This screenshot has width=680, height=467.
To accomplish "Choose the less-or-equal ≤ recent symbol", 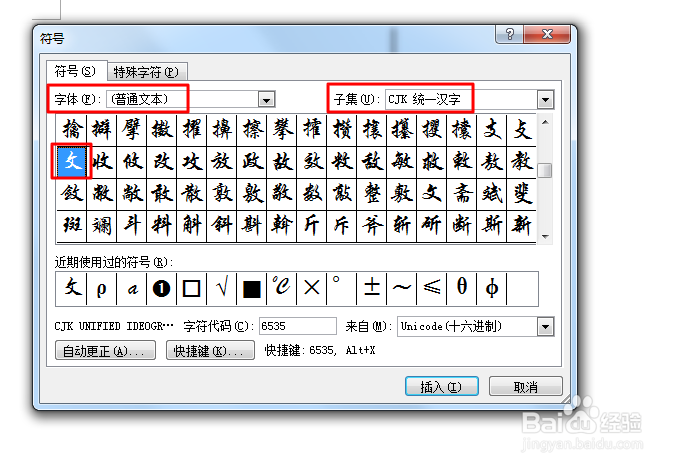I will (432, 289).
